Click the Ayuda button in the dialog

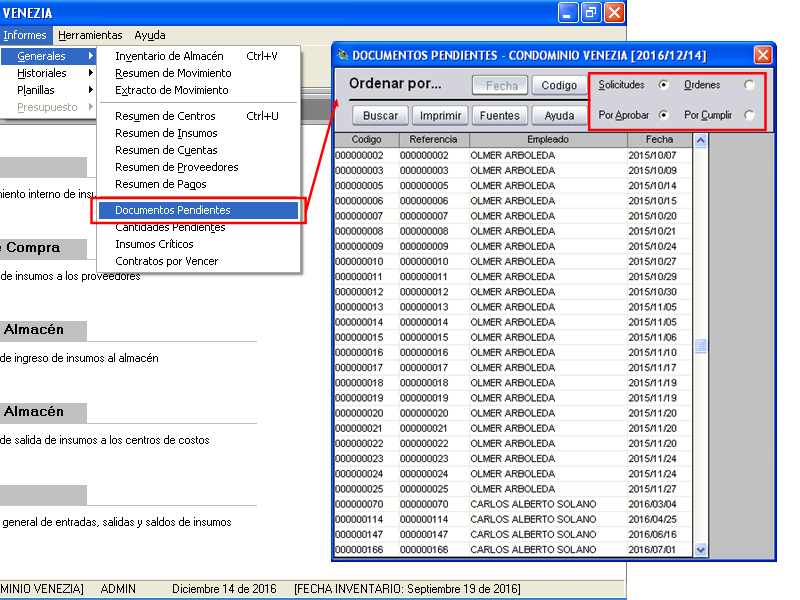[559, 116]
